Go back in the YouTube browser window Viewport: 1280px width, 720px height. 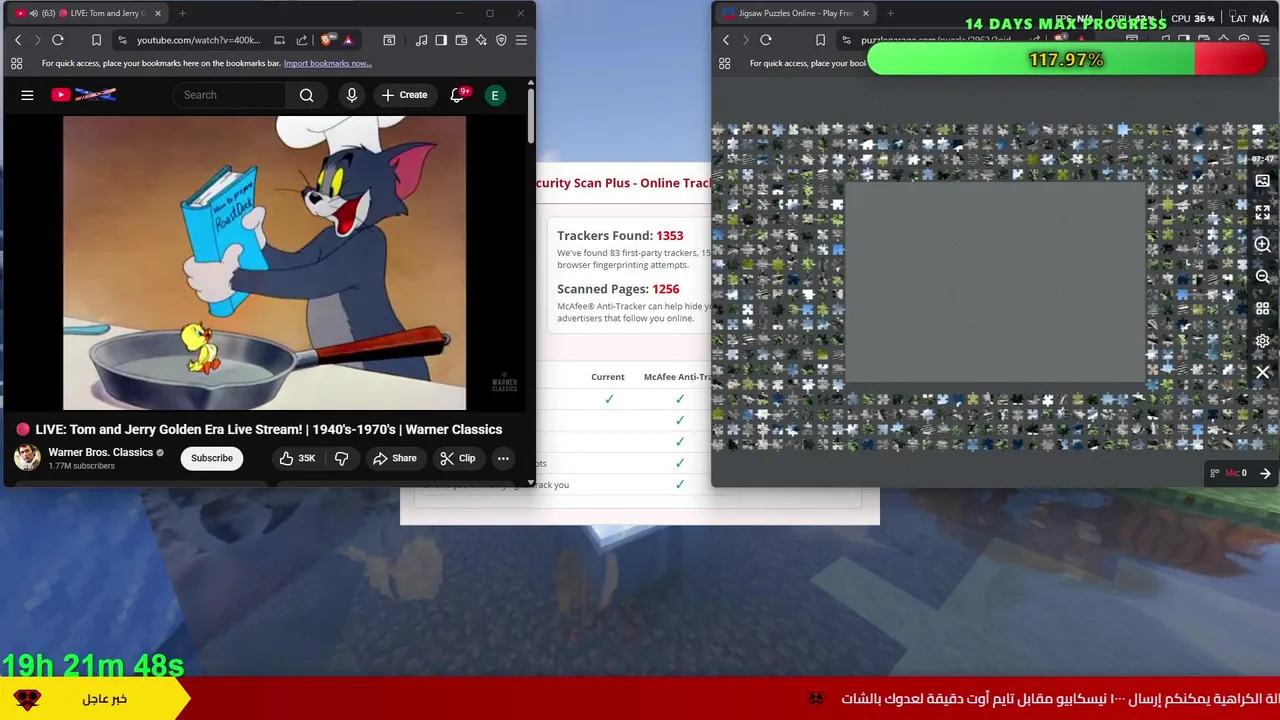pos(18,40)
